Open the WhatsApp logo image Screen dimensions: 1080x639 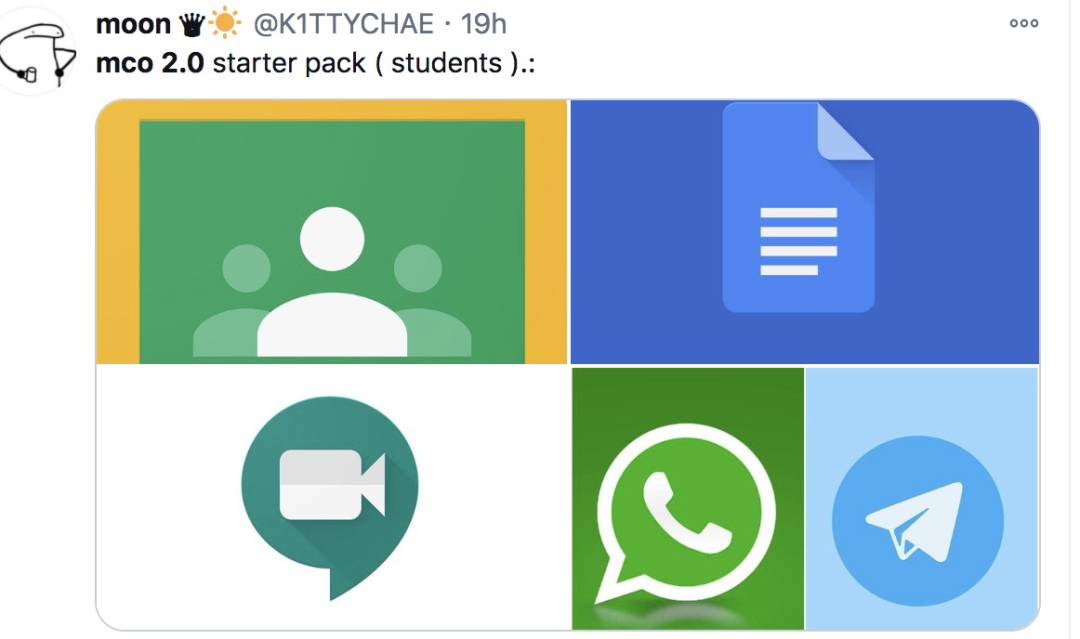coord(687,499)
